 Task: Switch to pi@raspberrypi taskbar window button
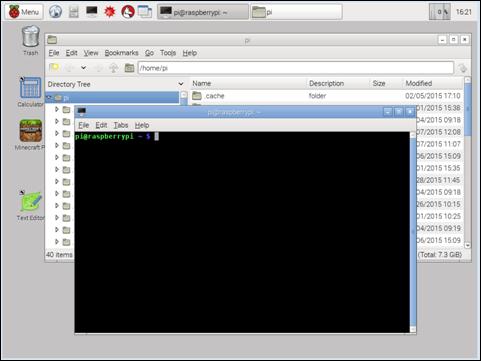click(x=203, y=12)
